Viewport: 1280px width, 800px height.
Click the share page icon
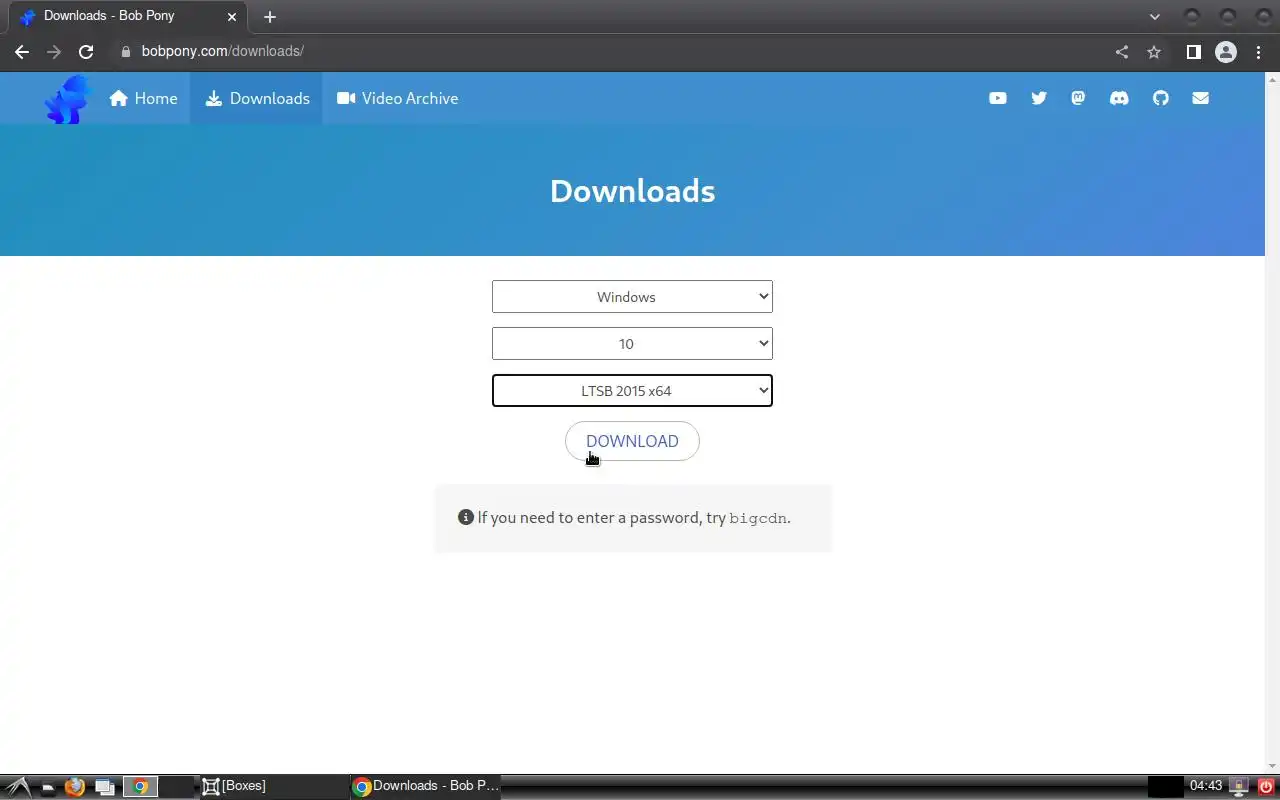click(1122, 52)
